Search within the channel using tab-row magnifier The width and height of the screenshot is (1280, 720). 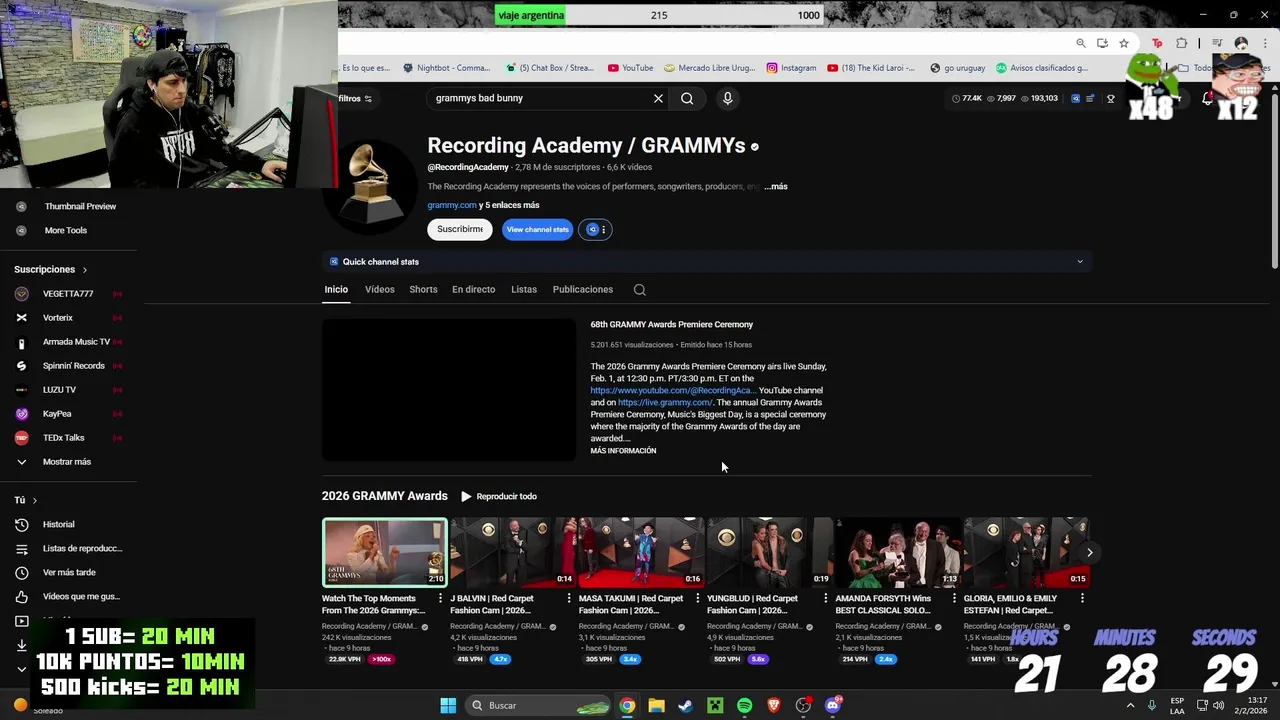[640, 290]
